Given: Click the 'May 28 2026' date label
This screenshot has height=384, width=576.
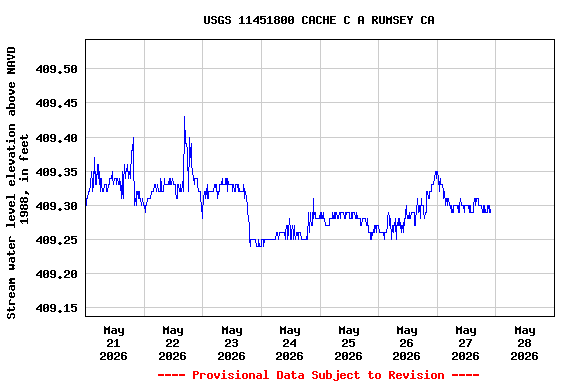Looking at the screenshot, I should tap(524, 343).
